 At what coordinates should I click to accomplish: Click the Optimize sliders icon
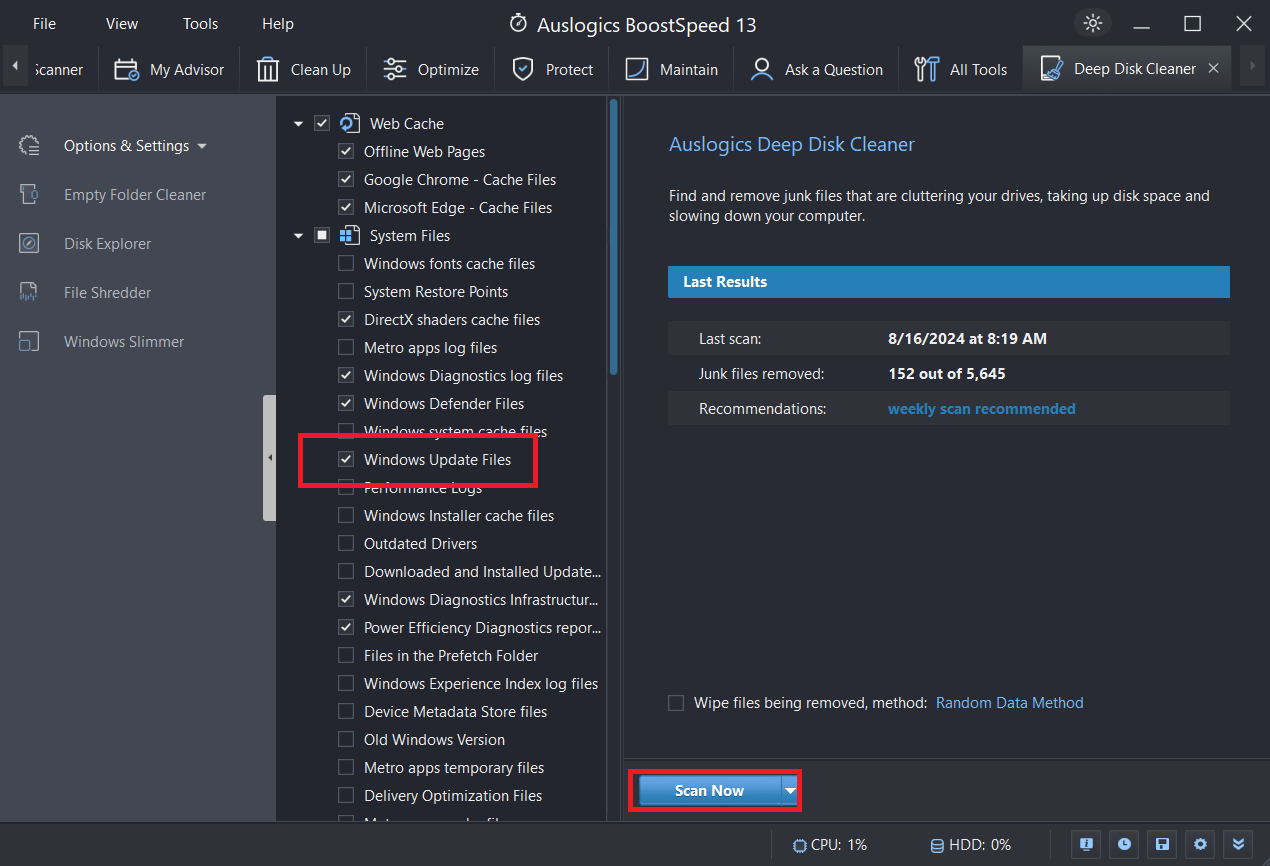[x=395, y=69]
